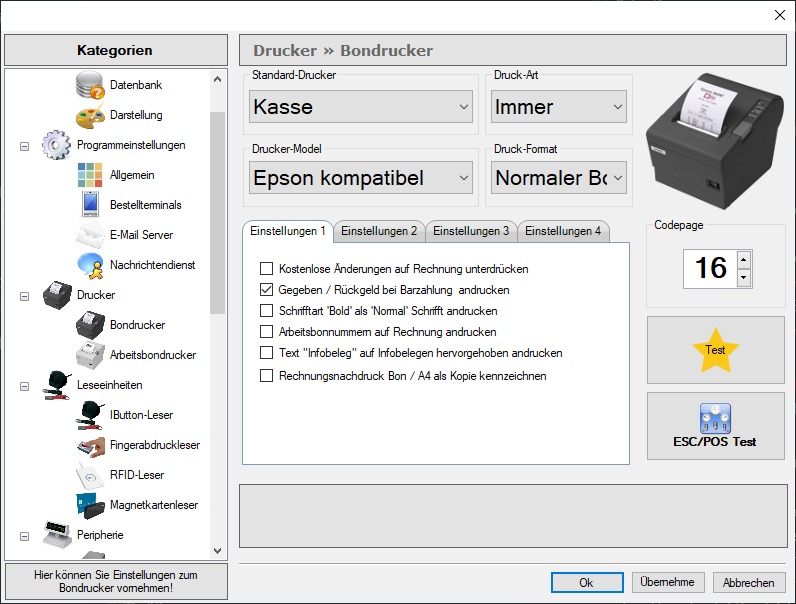796x604 pixels.
Task: Open the Druck-Art dropdown showing Immer
Action: (x=558, y=107)
